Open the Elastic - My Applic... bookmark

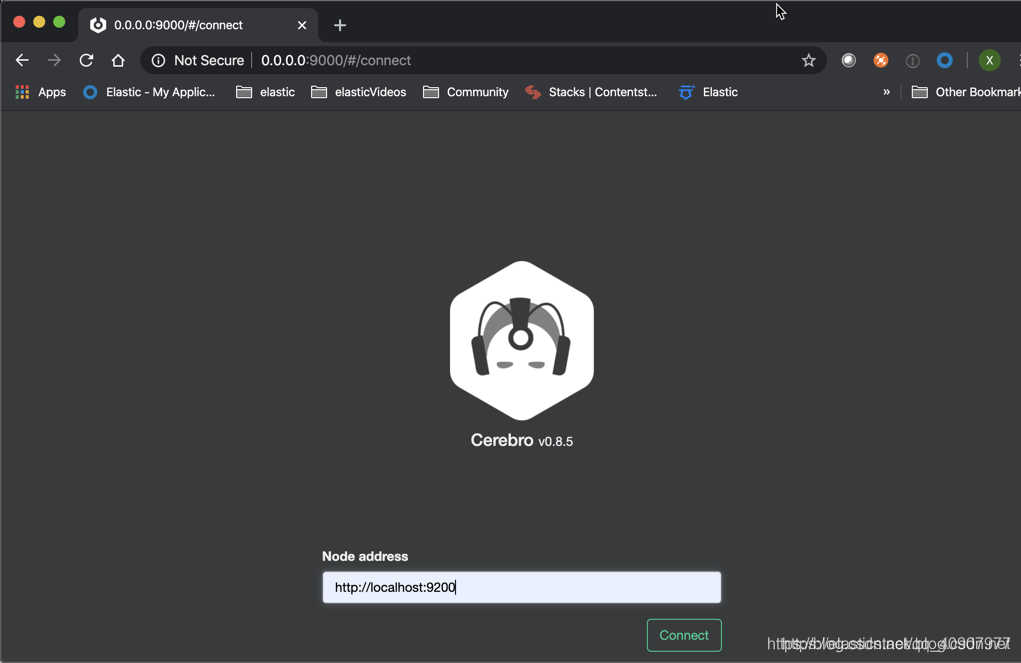coord(149,92)
